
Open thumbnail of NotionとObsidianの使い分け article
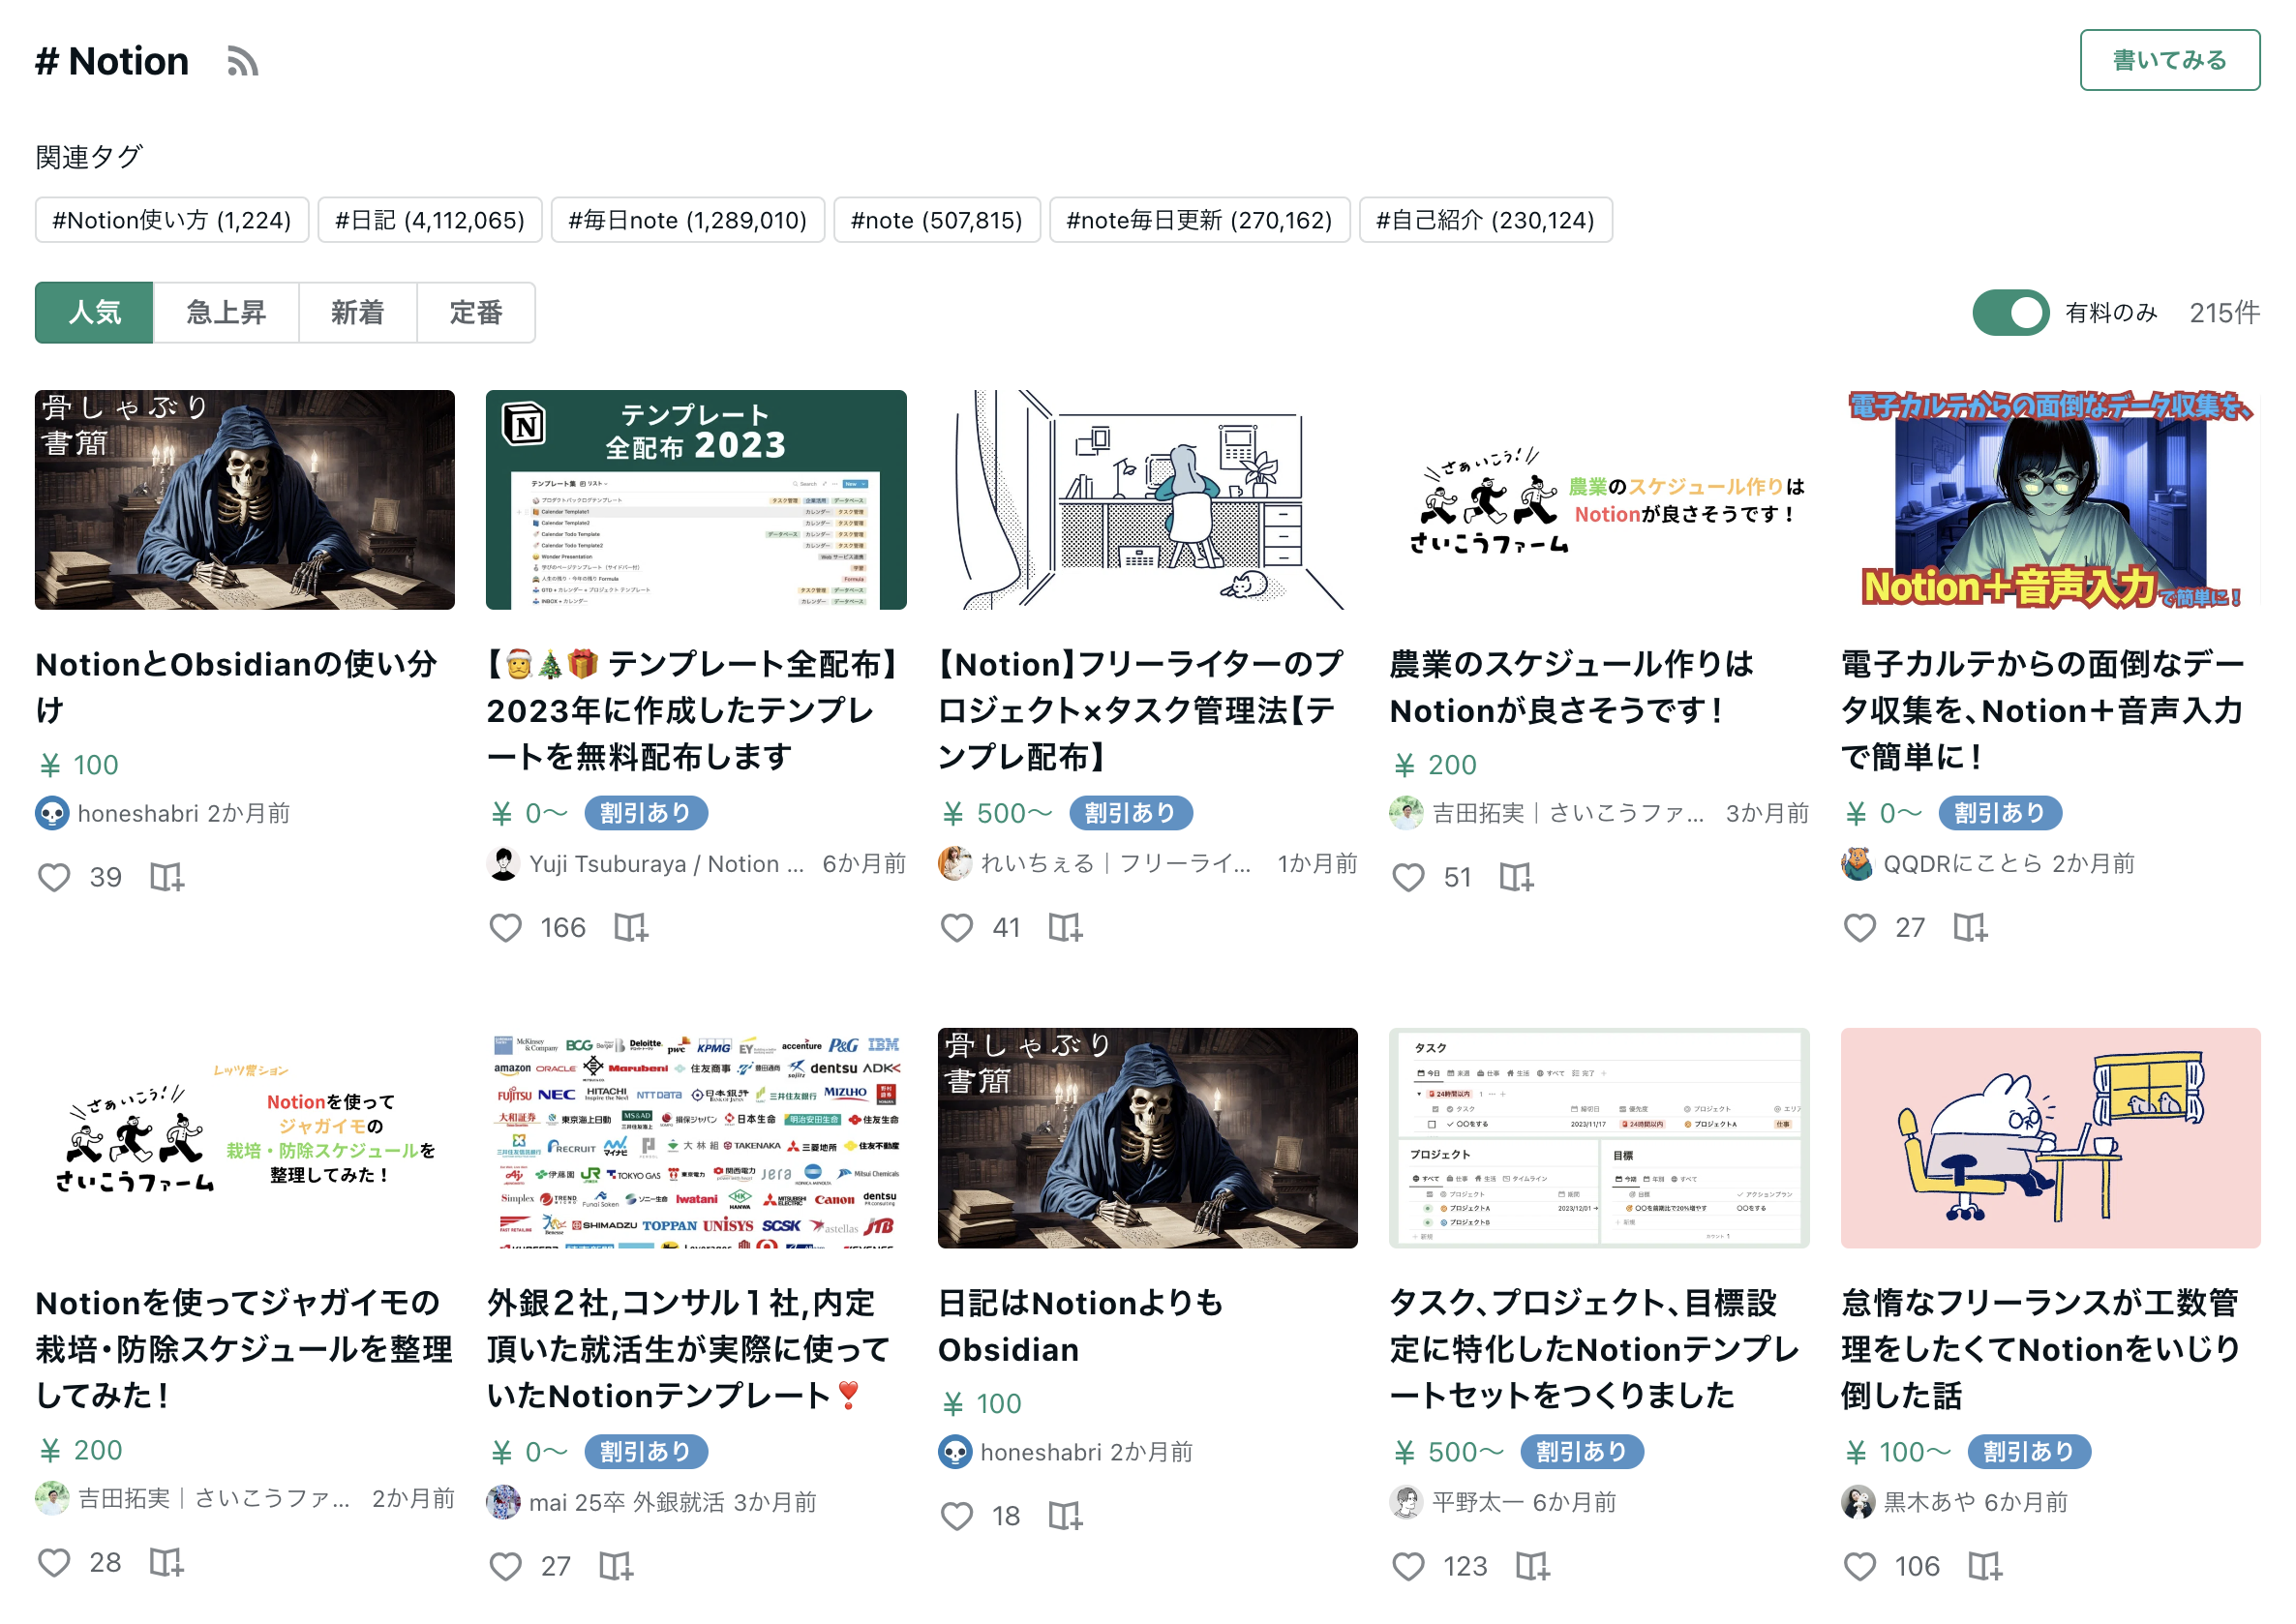tap(245, 500)
